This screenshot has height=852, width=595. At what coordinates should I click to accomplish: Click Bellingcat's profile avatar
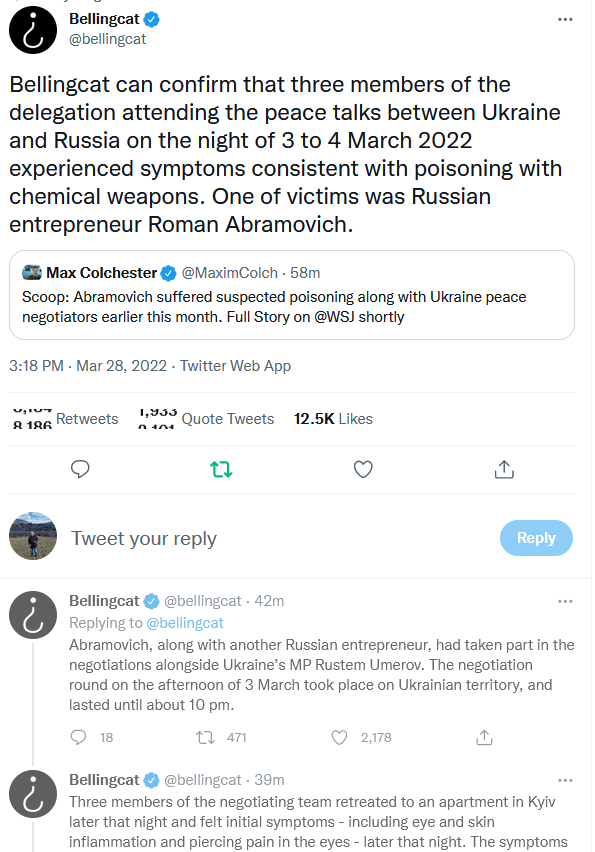click(x=33, y=30)
